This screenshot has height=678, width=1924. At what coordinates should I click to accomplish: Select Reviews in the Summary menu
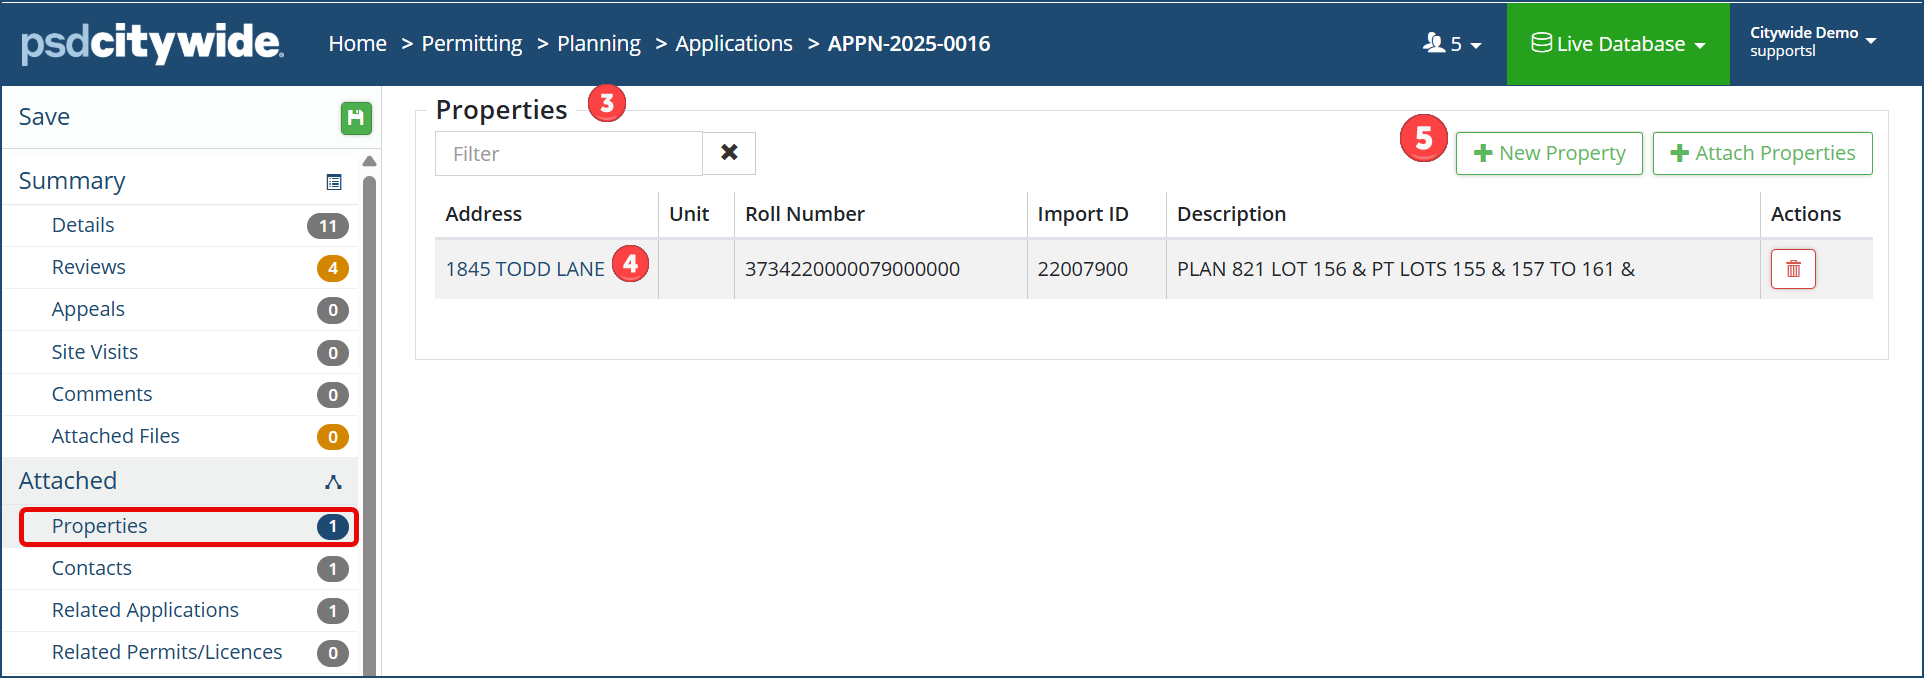click(x=89, y=267)
